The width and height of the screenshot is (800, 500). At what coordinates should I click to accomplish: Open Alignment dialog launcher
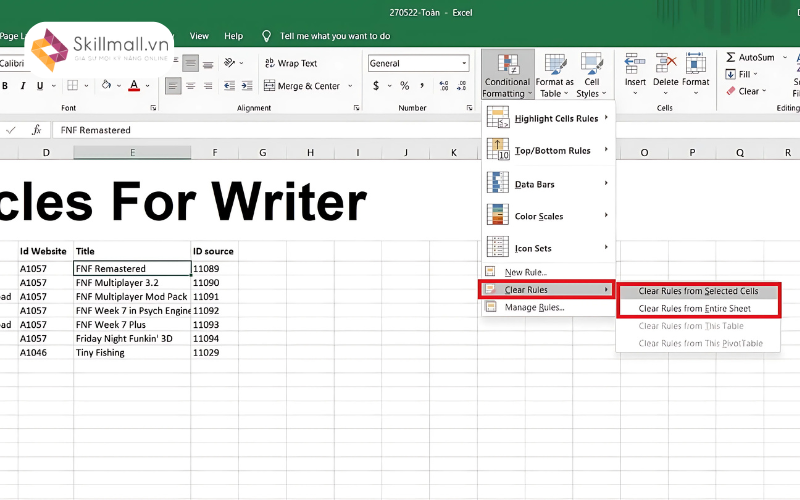(356, 108)
